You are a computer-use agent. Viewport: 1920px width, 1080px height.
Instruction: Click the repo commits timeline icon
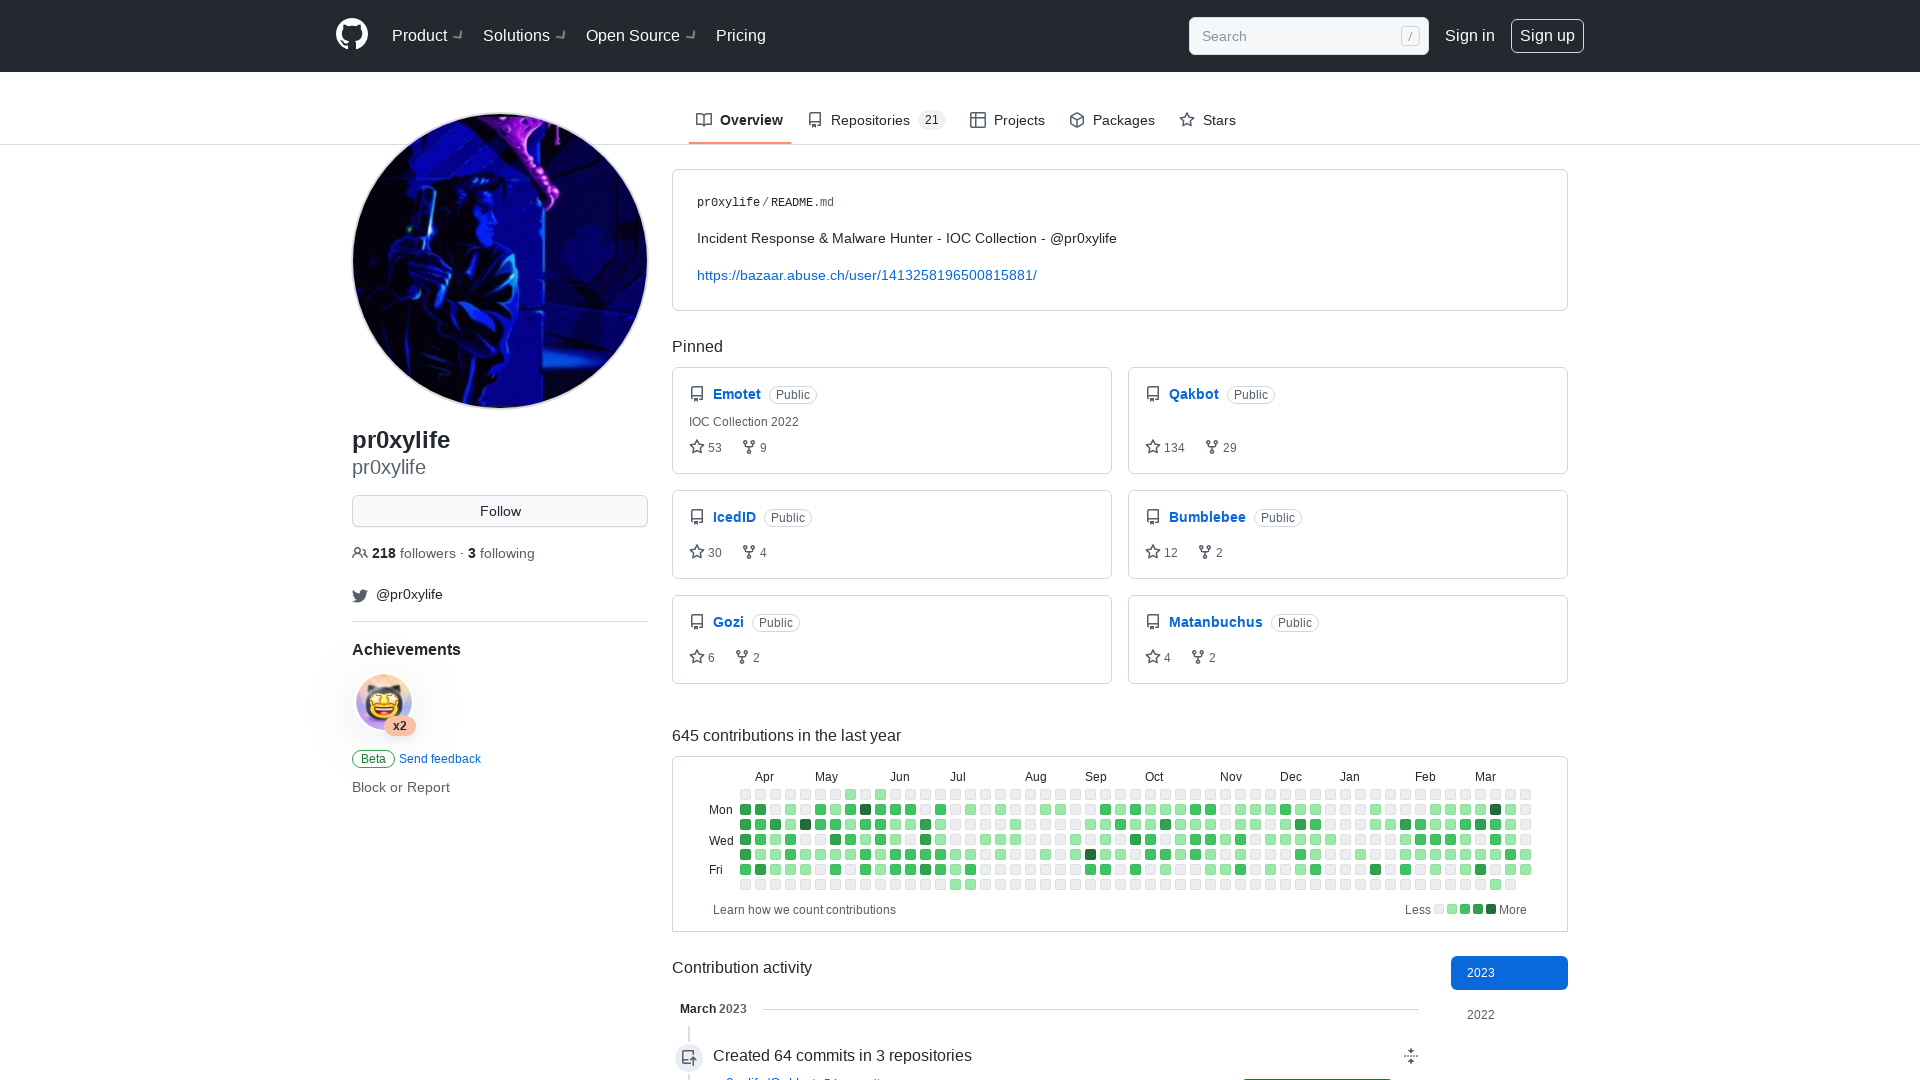click(689, 1058)
